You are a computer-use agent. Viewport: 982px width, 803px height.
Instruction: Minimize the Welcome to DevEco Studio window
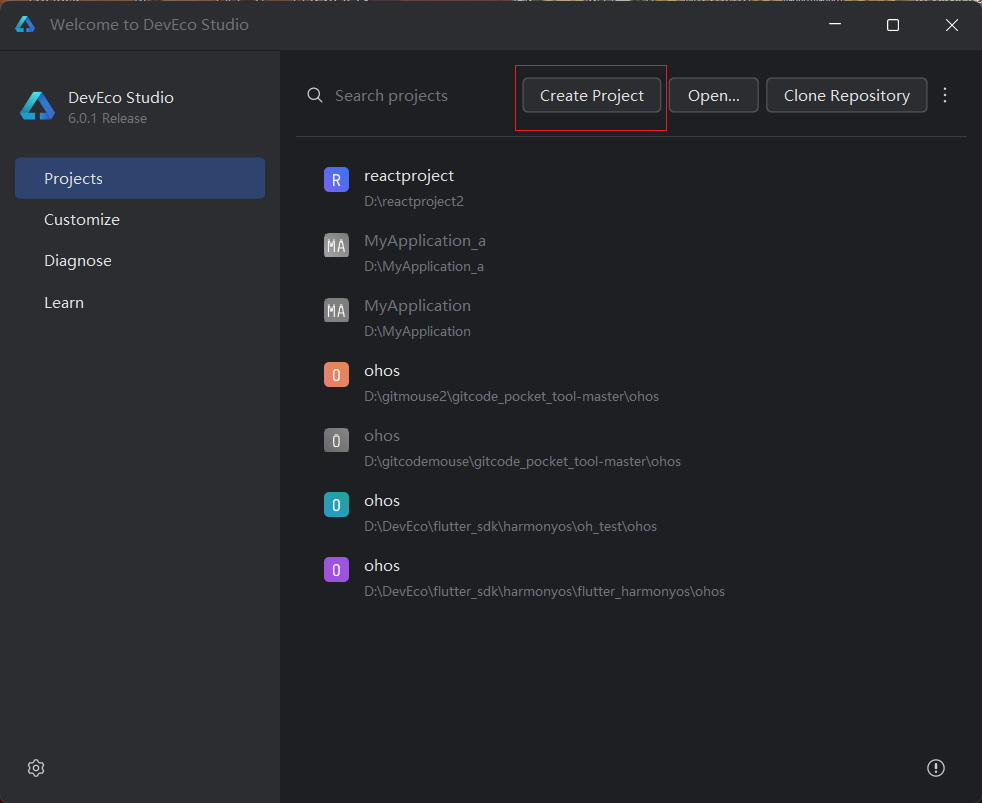click(835, 25)
